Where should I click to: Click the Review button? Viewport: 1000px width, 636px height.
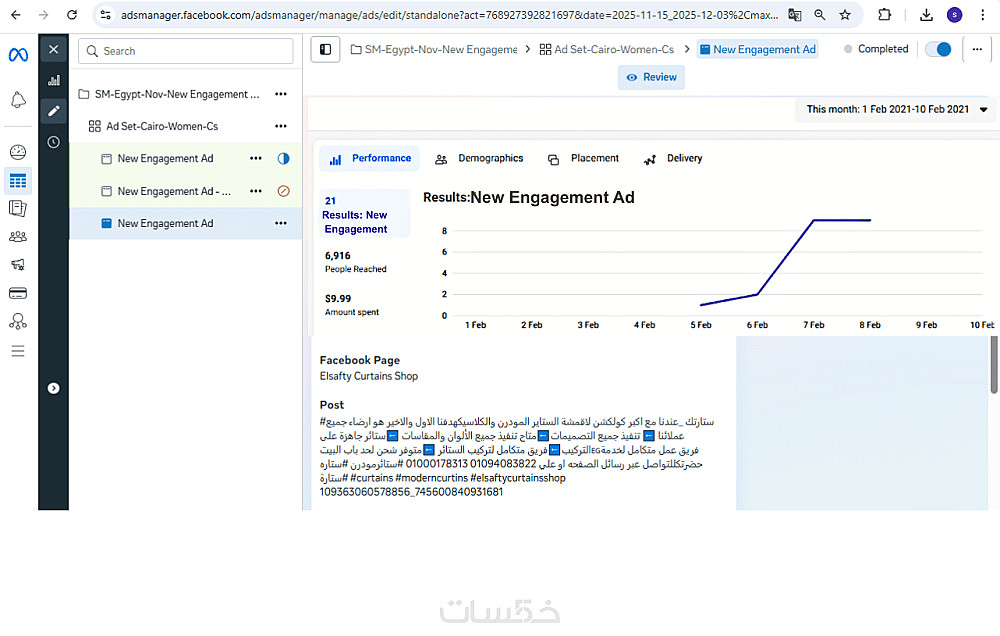click(x=651, y=77)
